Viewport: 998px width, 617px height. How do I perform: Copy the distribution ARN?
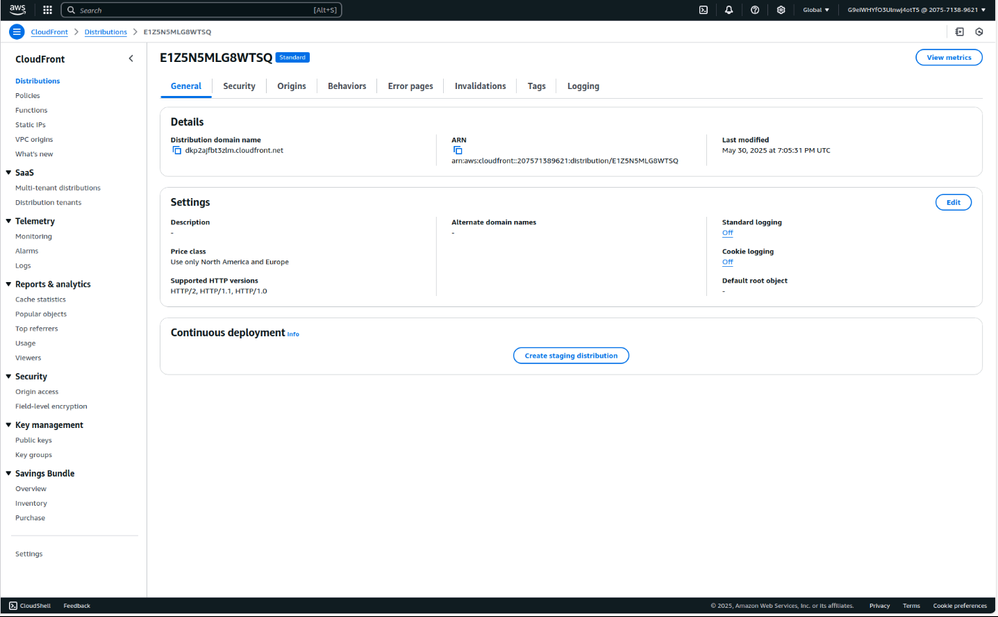pos(458,150)
